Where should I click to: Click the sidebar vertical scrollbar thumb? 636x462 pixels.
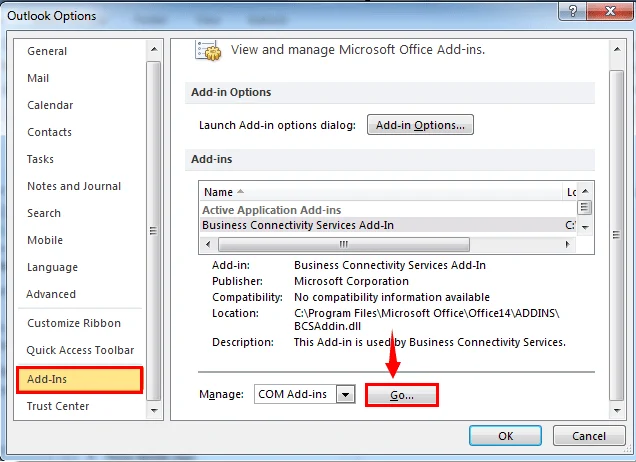[x=153, y=231]
